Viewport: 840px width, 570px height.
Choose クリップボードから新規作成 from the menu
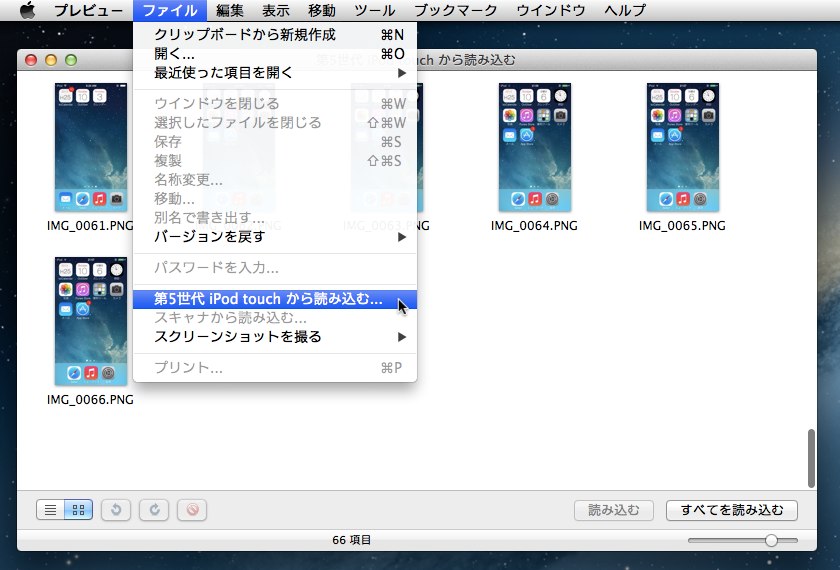coord(275,35)
